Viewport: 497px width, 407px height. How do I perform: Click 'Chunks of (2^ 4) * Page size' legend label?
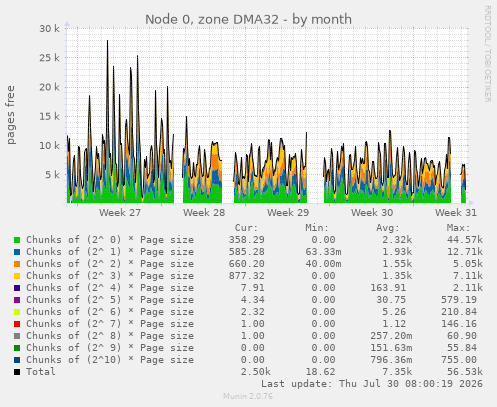tap(110, 288)
